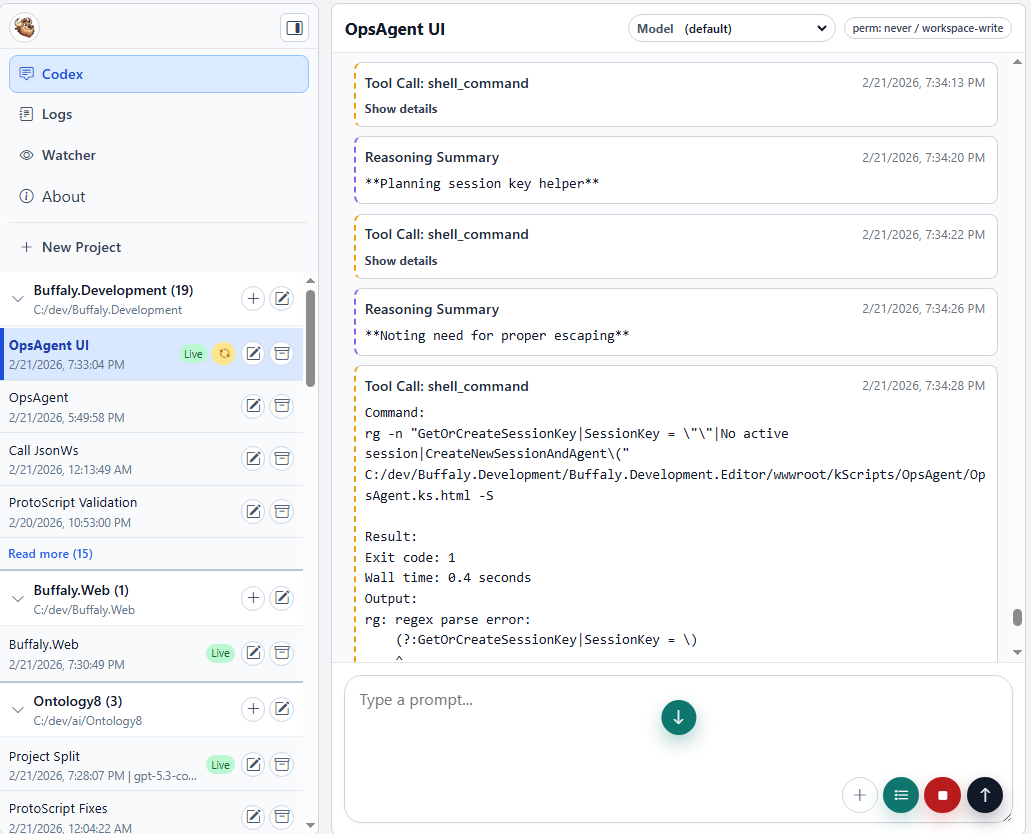The height and width of the screenshot is (834, 1031).
Task: Click the Read more (15) link
Action: pyautogui.click(x=50, y=553)
